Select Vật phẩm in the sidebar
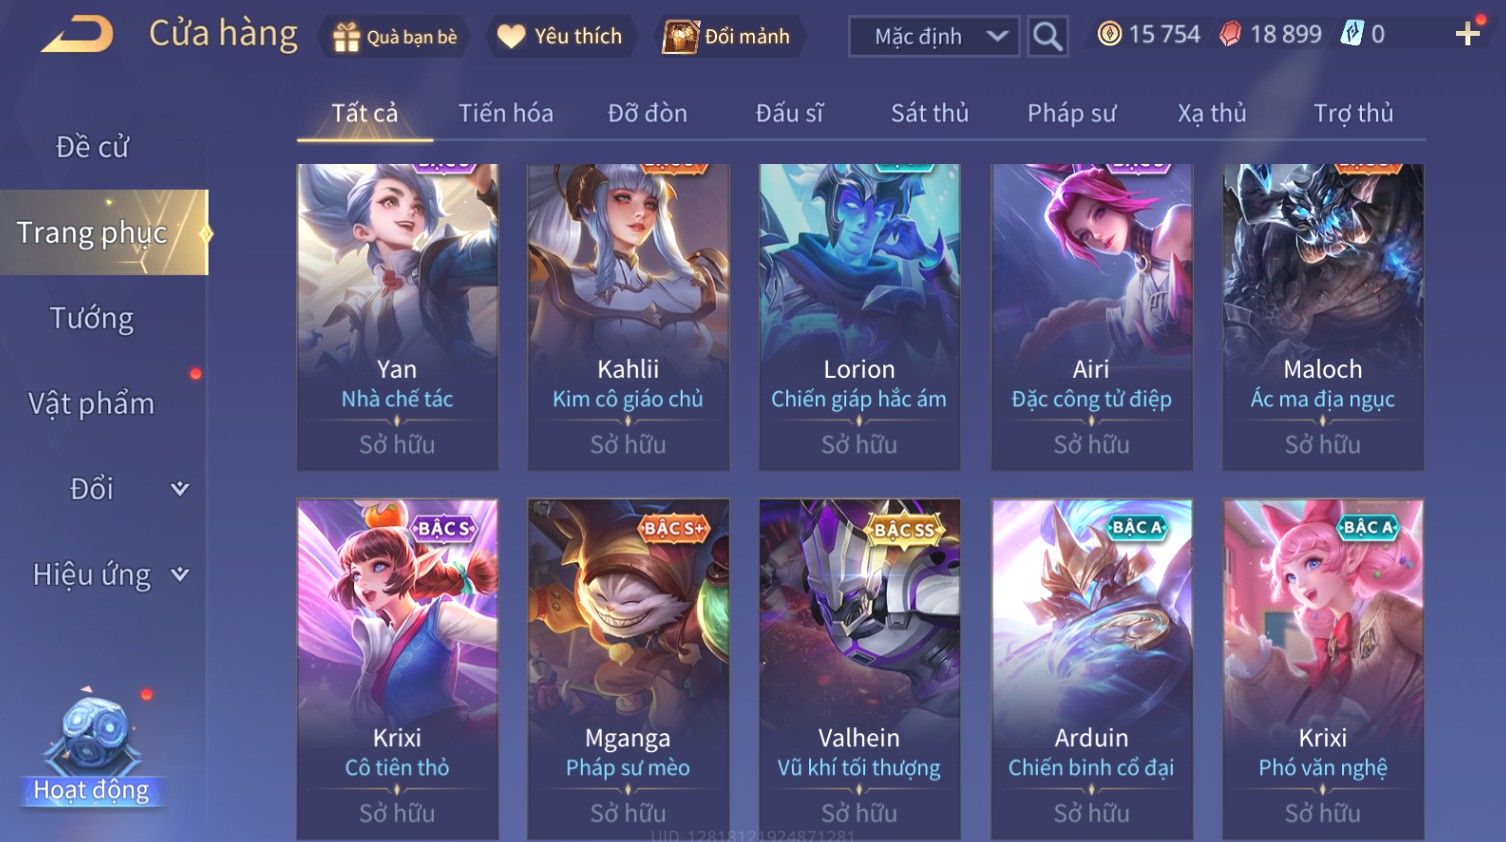 click(92, 404)
